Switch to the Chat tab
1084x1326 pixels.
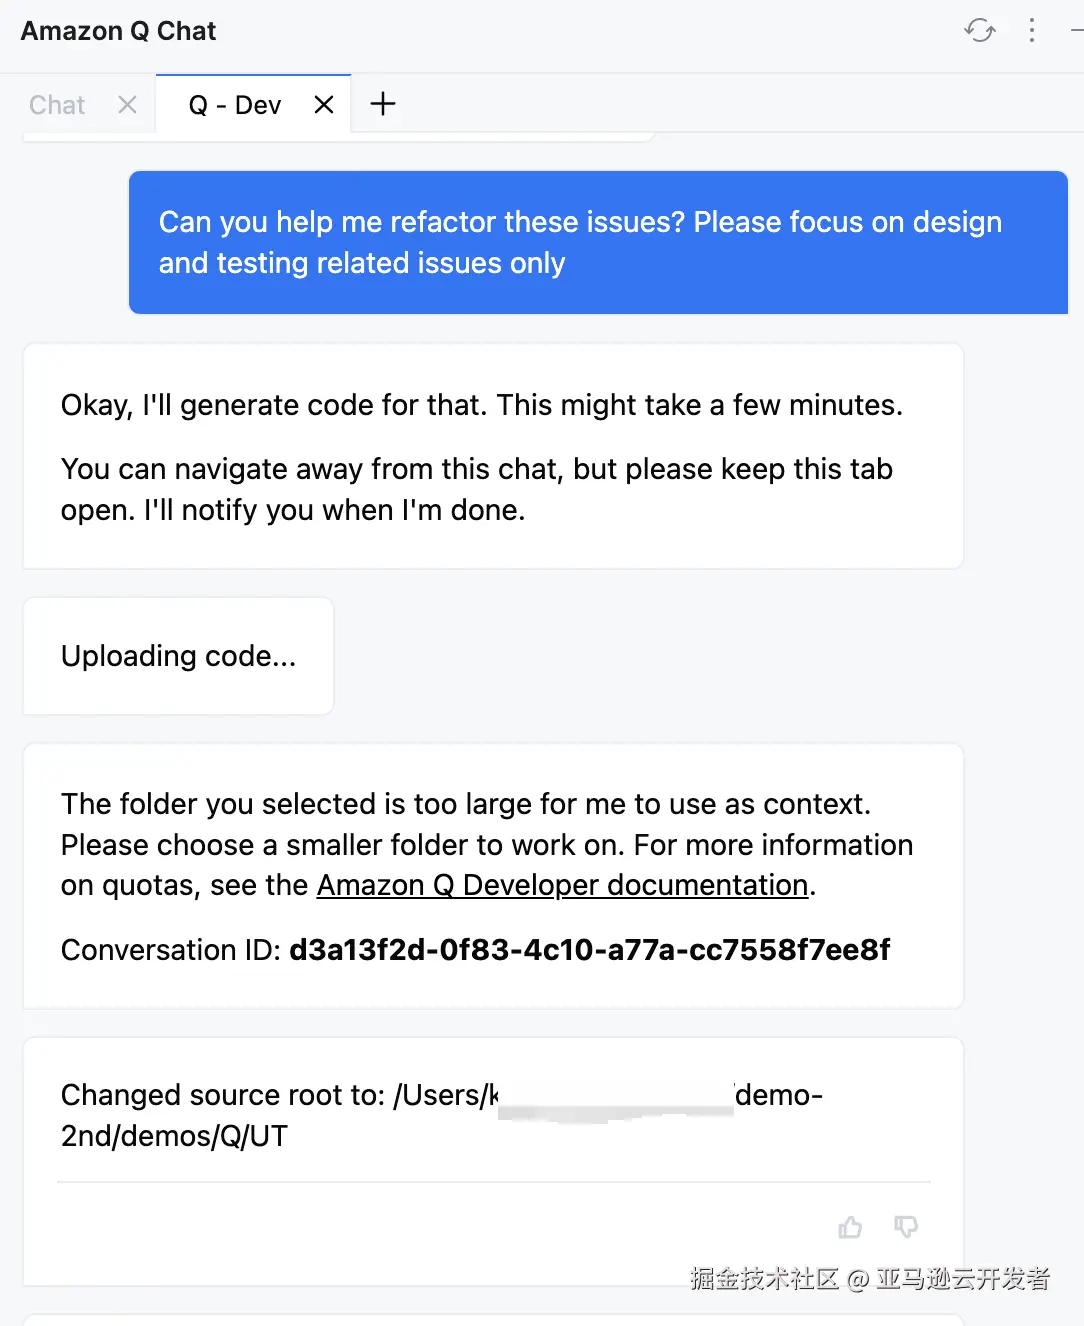[x=57, y=105]
